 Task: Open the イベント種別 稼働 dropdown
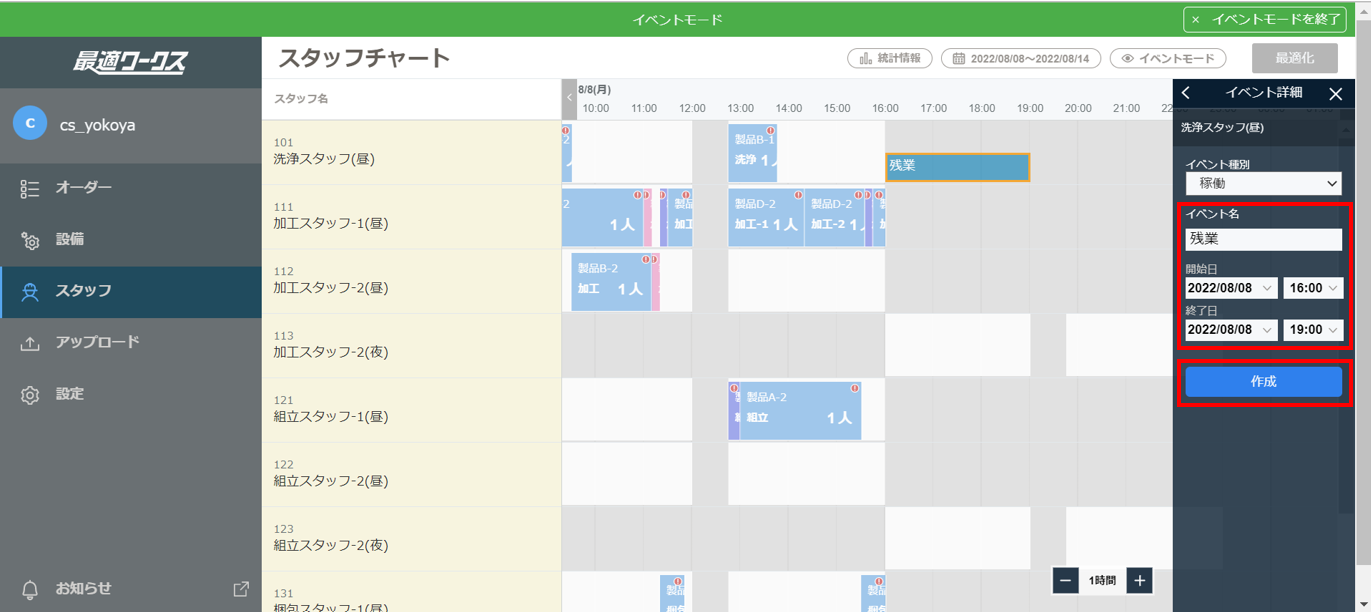pyautogui.click(x=1264, y=183)
